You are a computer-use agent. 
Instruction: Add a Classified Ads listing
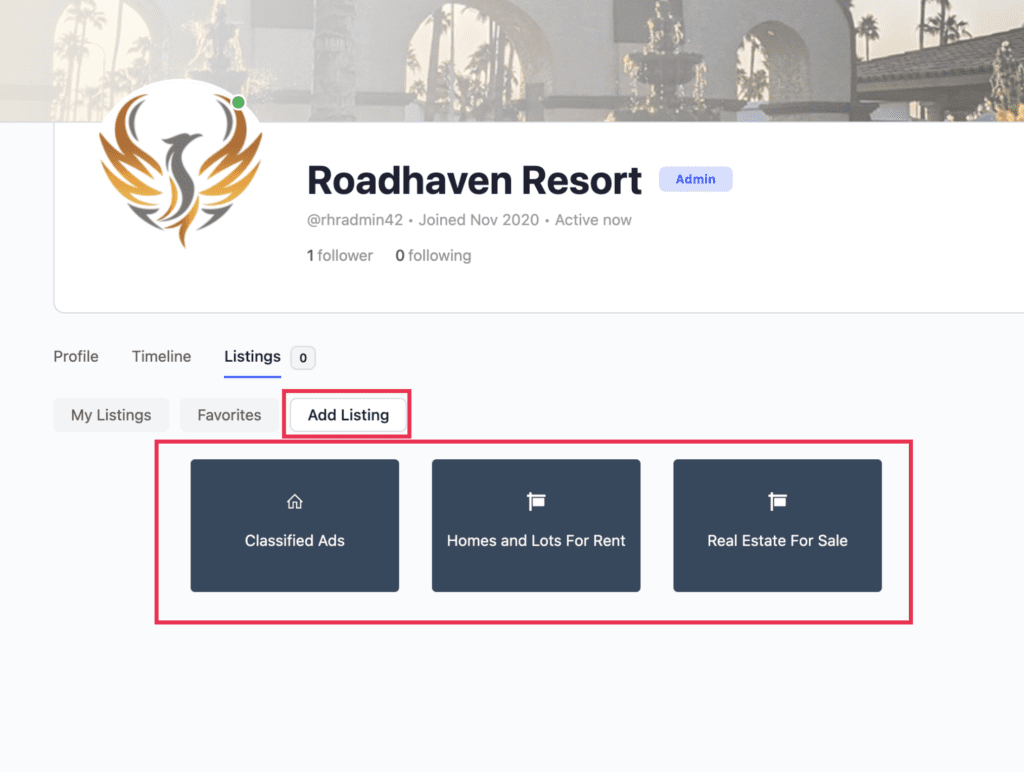coord(295,526)
